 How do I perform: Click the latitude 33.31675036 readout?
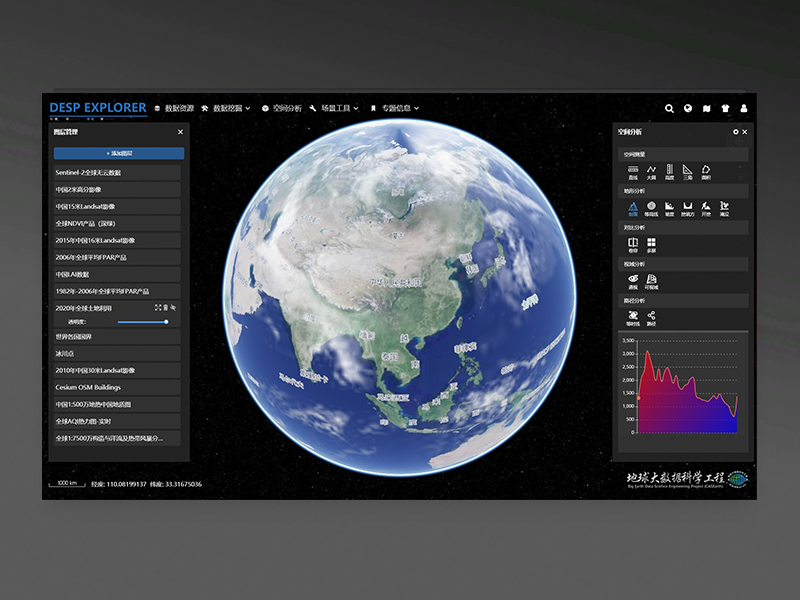[176, 484]
